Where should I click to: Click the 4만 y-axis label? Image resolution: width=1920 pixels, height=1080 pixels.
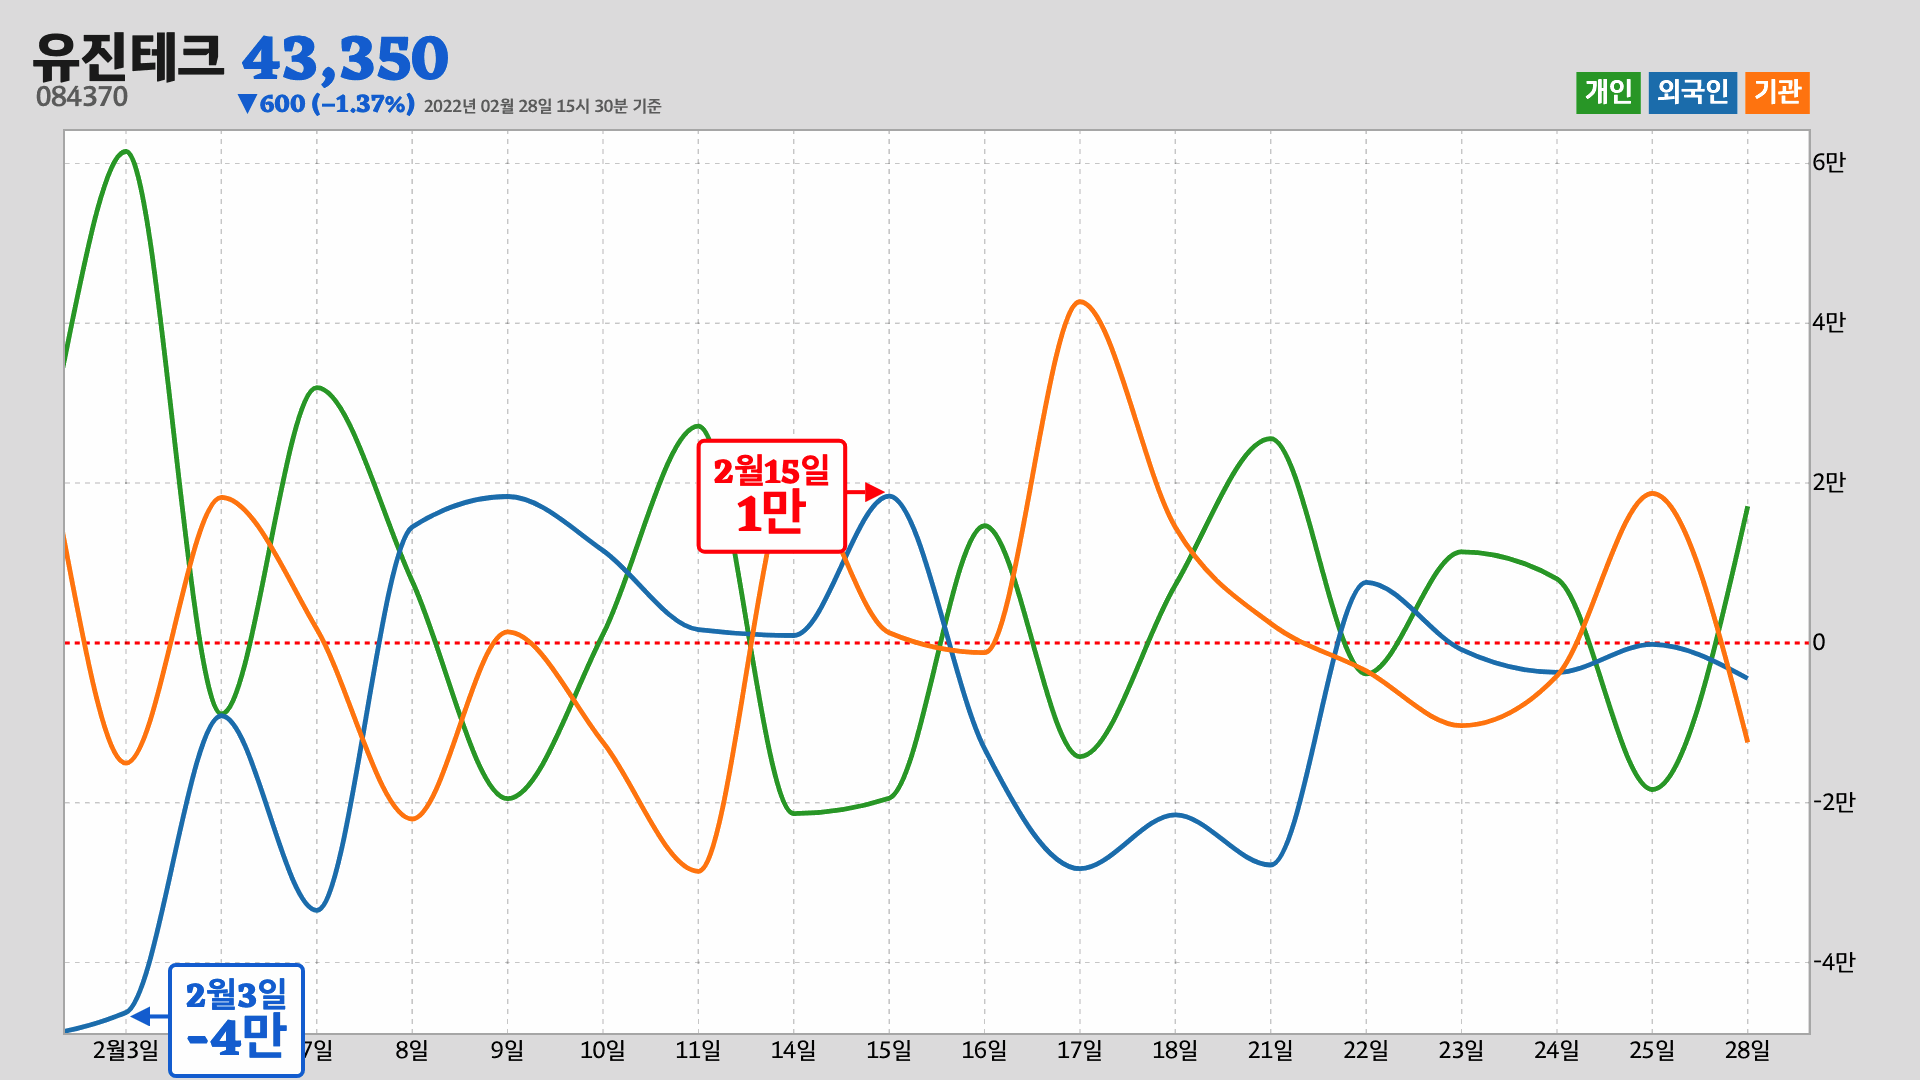[x=1829, y=322]
